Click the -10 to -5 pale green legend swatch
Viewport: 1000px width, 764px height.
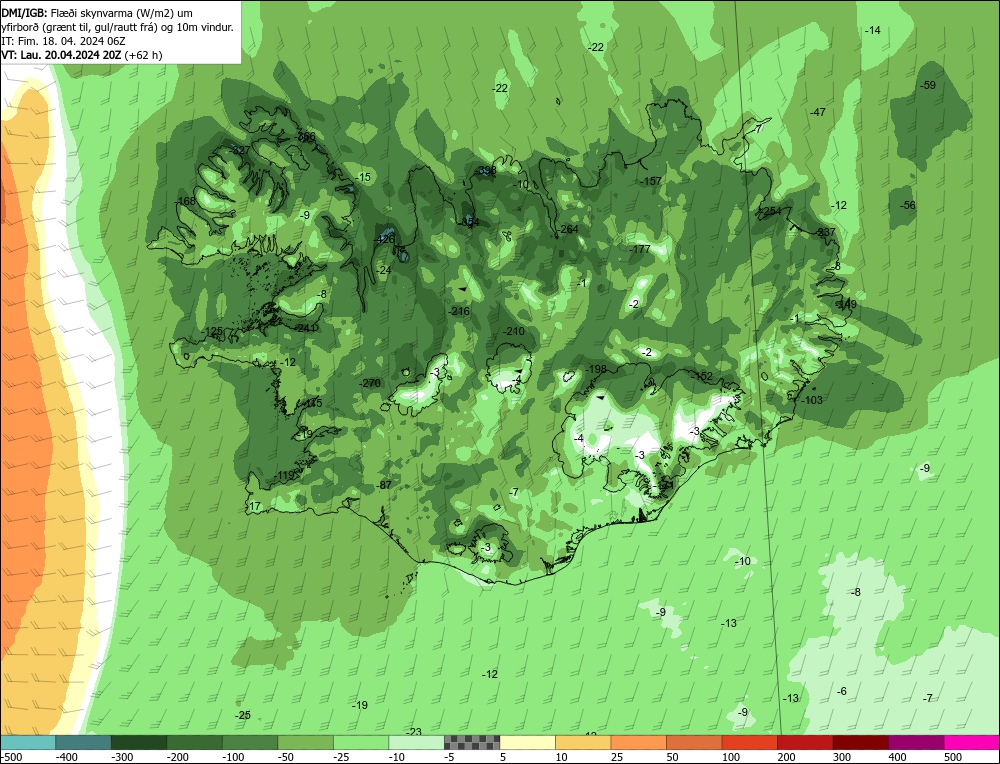coord(416,742)
